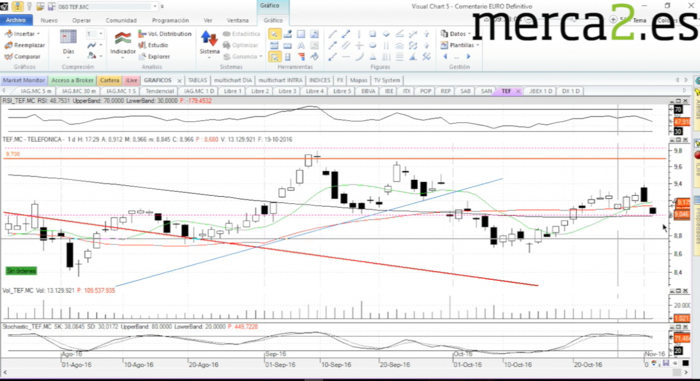This screenshot has height=381, width=700.
Task: Select the Comparar graphics icon
Action: [x=8, y=57]
